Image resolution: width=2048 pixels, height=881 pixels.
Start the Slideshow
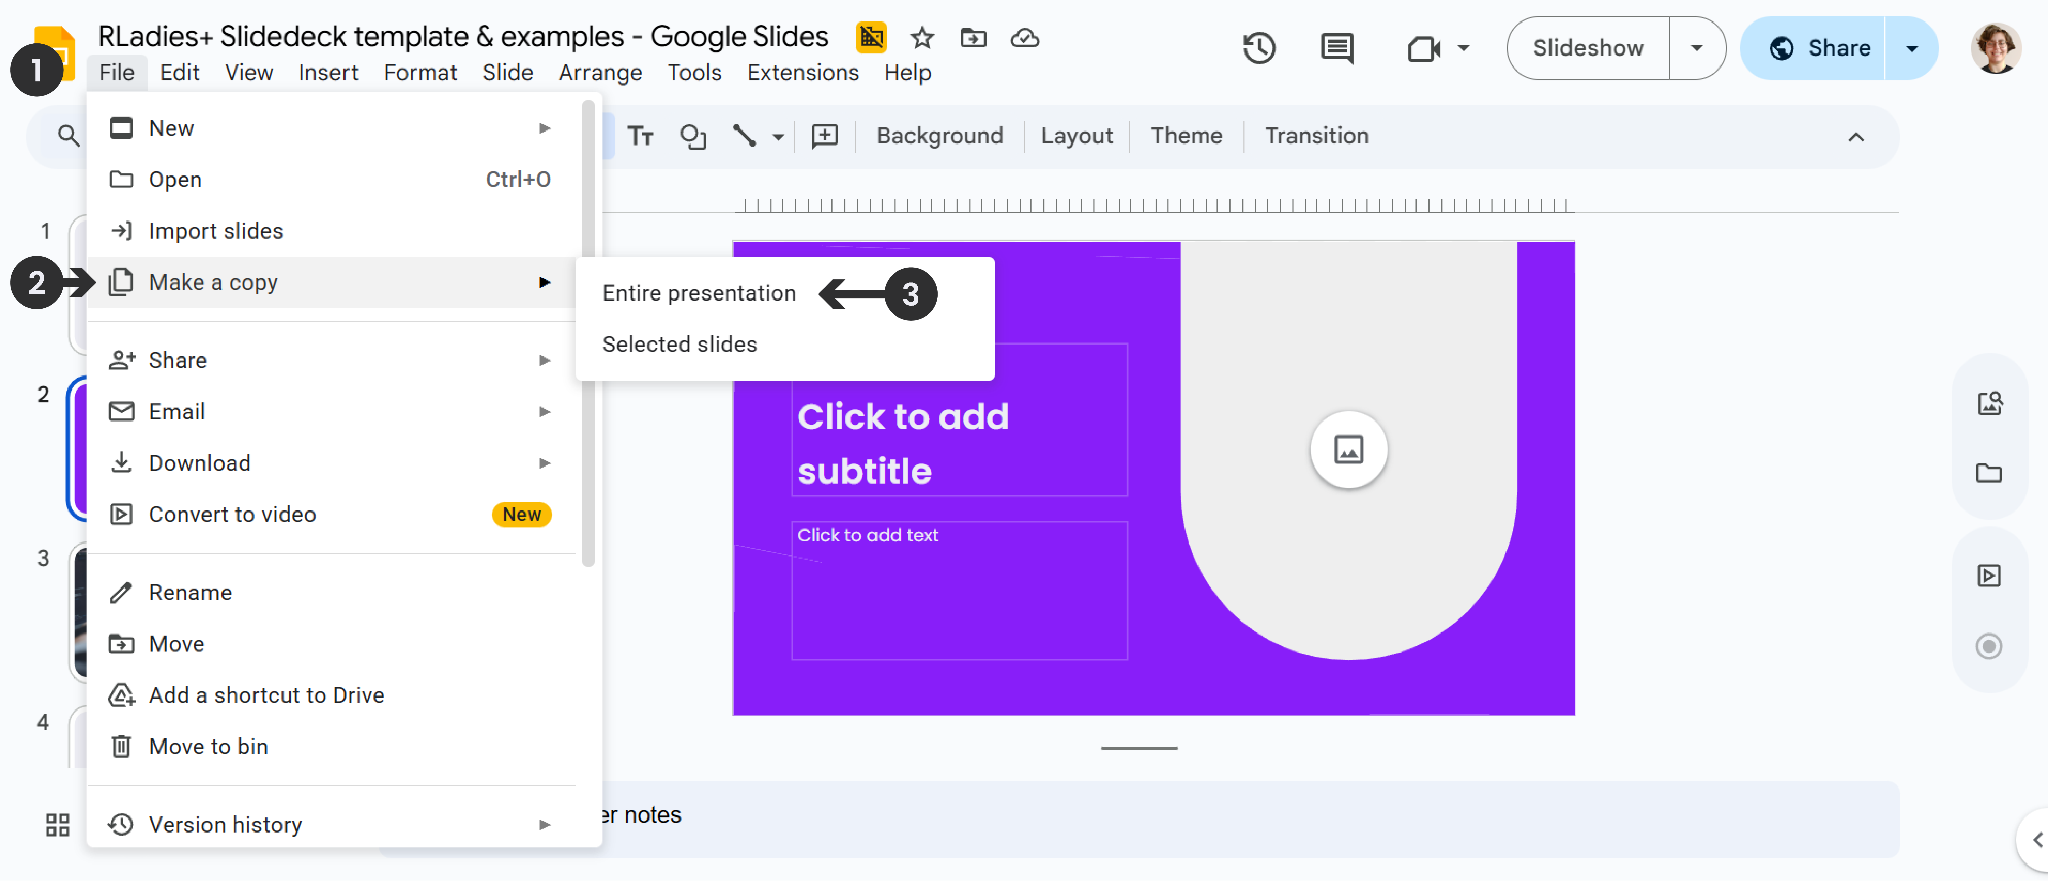coord(1588,48)
